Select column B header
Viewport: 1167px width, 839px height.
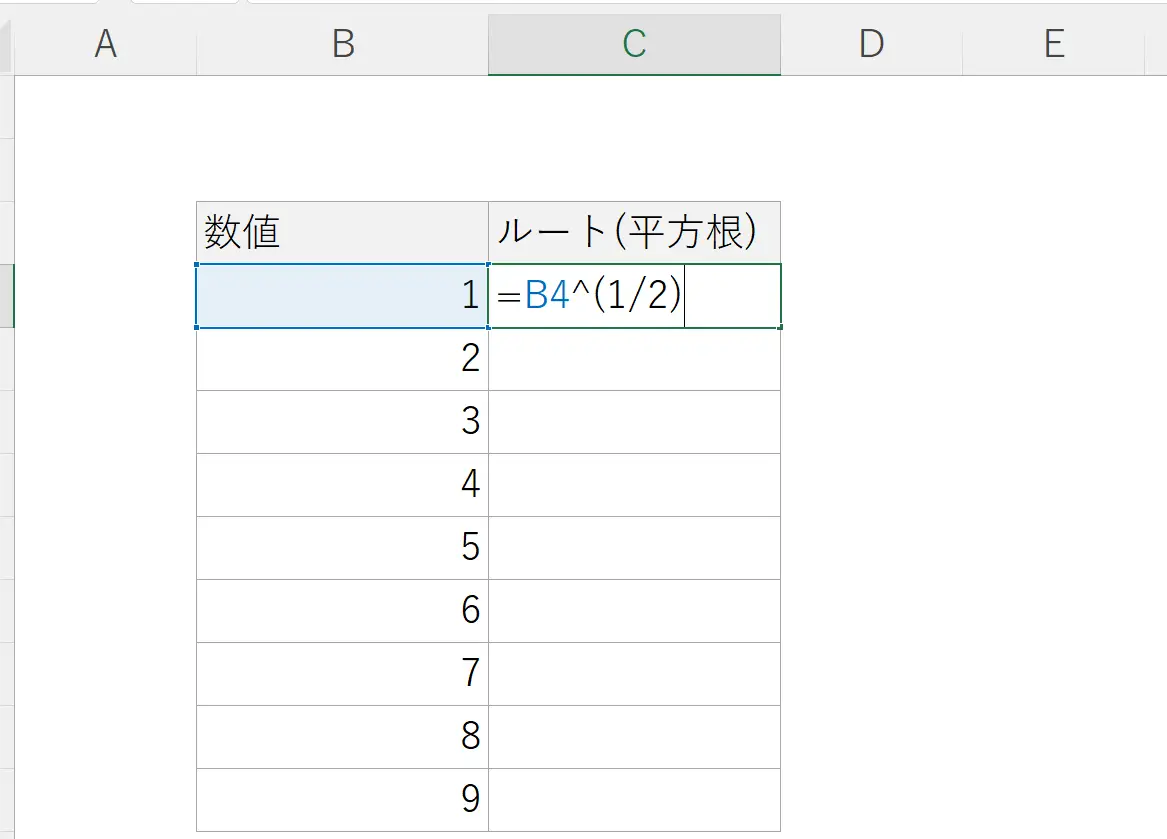[343, 45]
